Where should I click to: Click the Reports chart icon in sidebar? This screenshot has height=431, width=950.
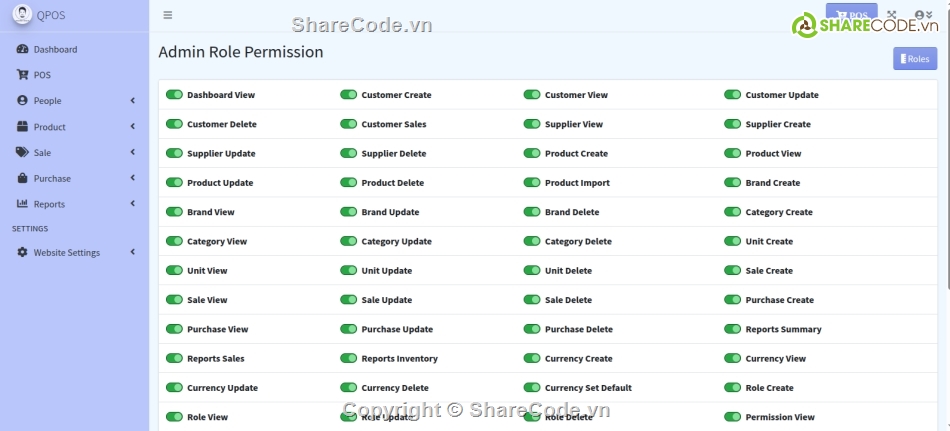click(x=22, y=204)
